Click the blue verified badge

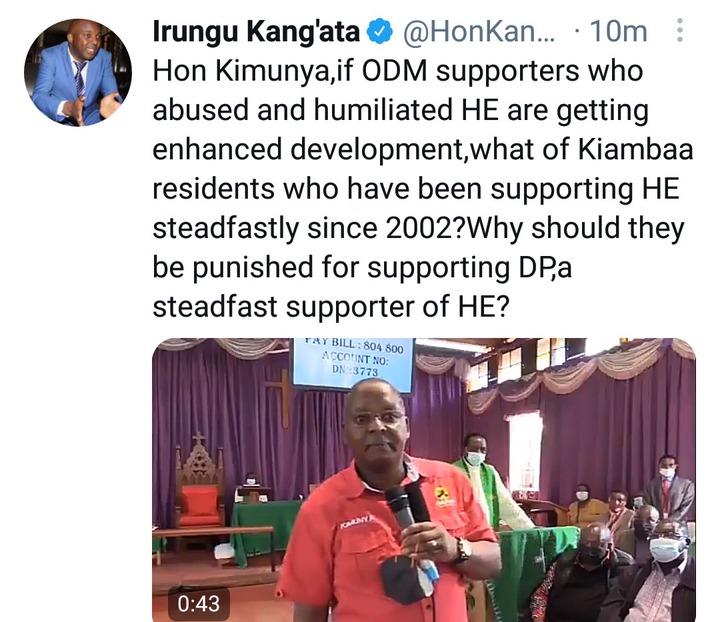point(379,32)
